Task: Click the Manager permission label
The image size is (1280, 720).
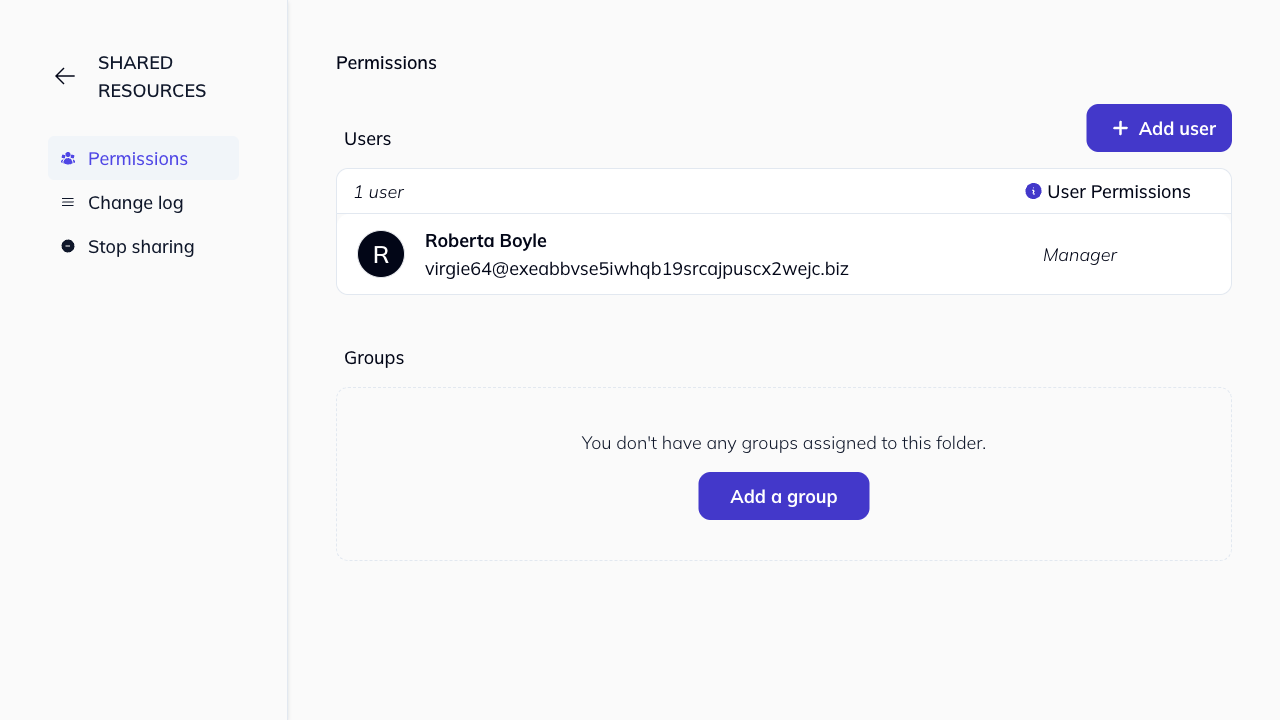Action: click(1080, 255)
